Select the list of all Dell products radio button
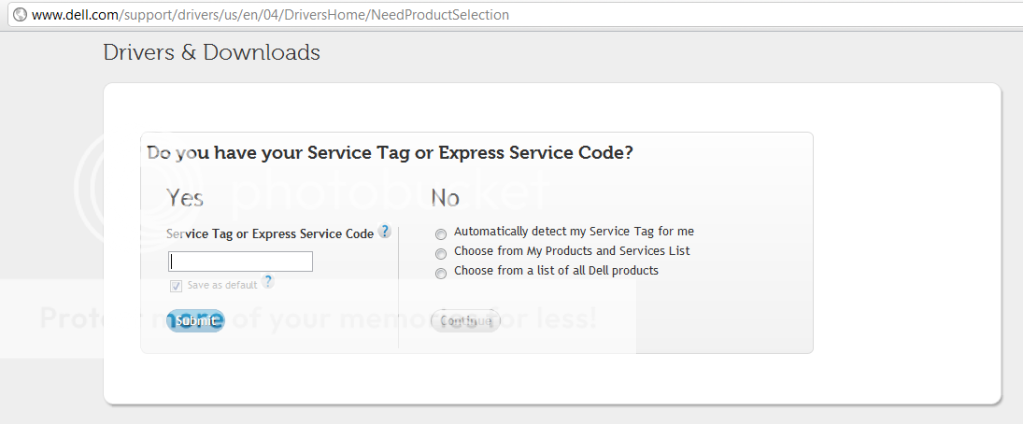 click(441, 272)
